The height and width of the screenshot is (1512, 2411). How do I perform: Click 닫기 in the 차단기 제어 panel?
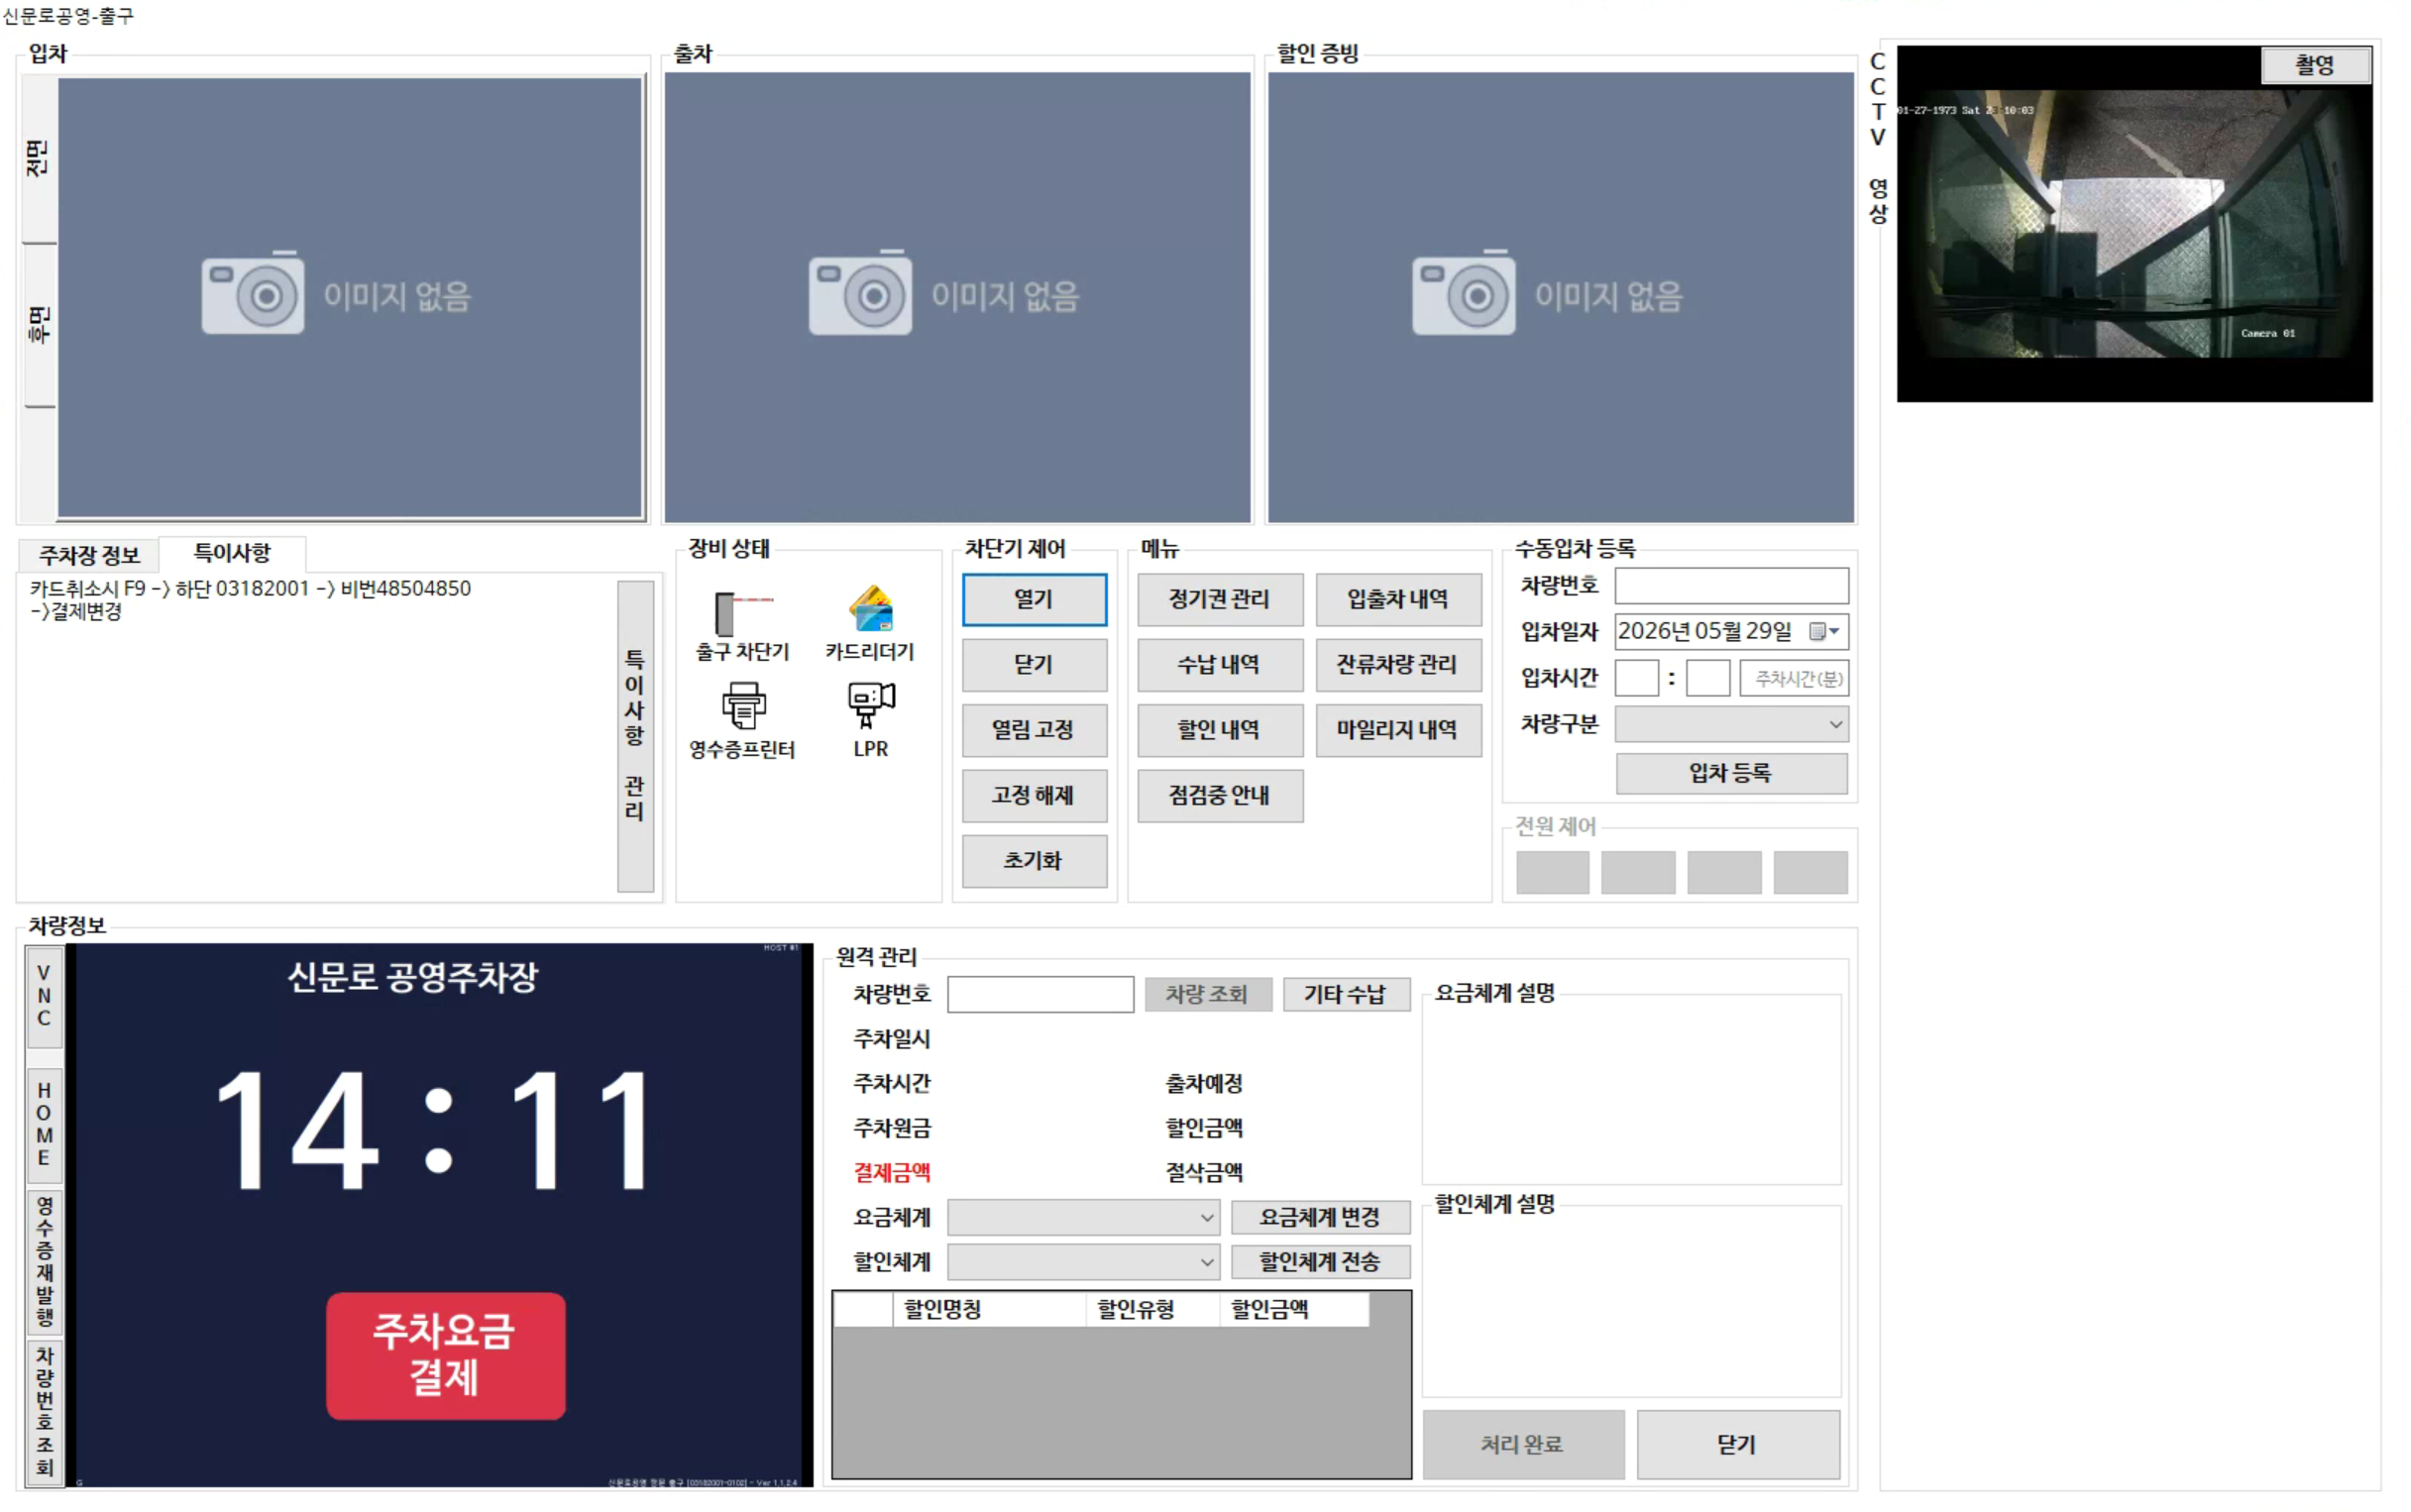(1034, 665)
